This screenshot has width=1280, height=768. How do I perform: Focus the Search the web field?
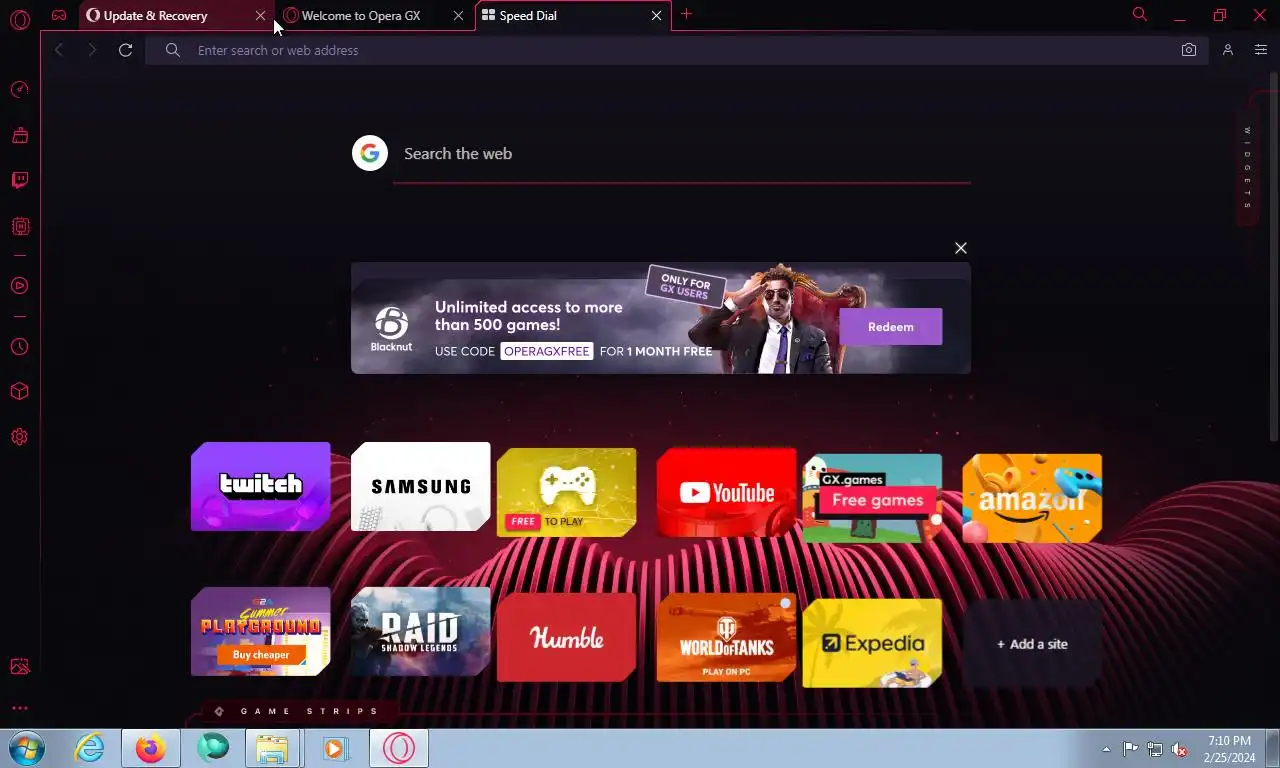pyautogui.click(x=681, y=154)
